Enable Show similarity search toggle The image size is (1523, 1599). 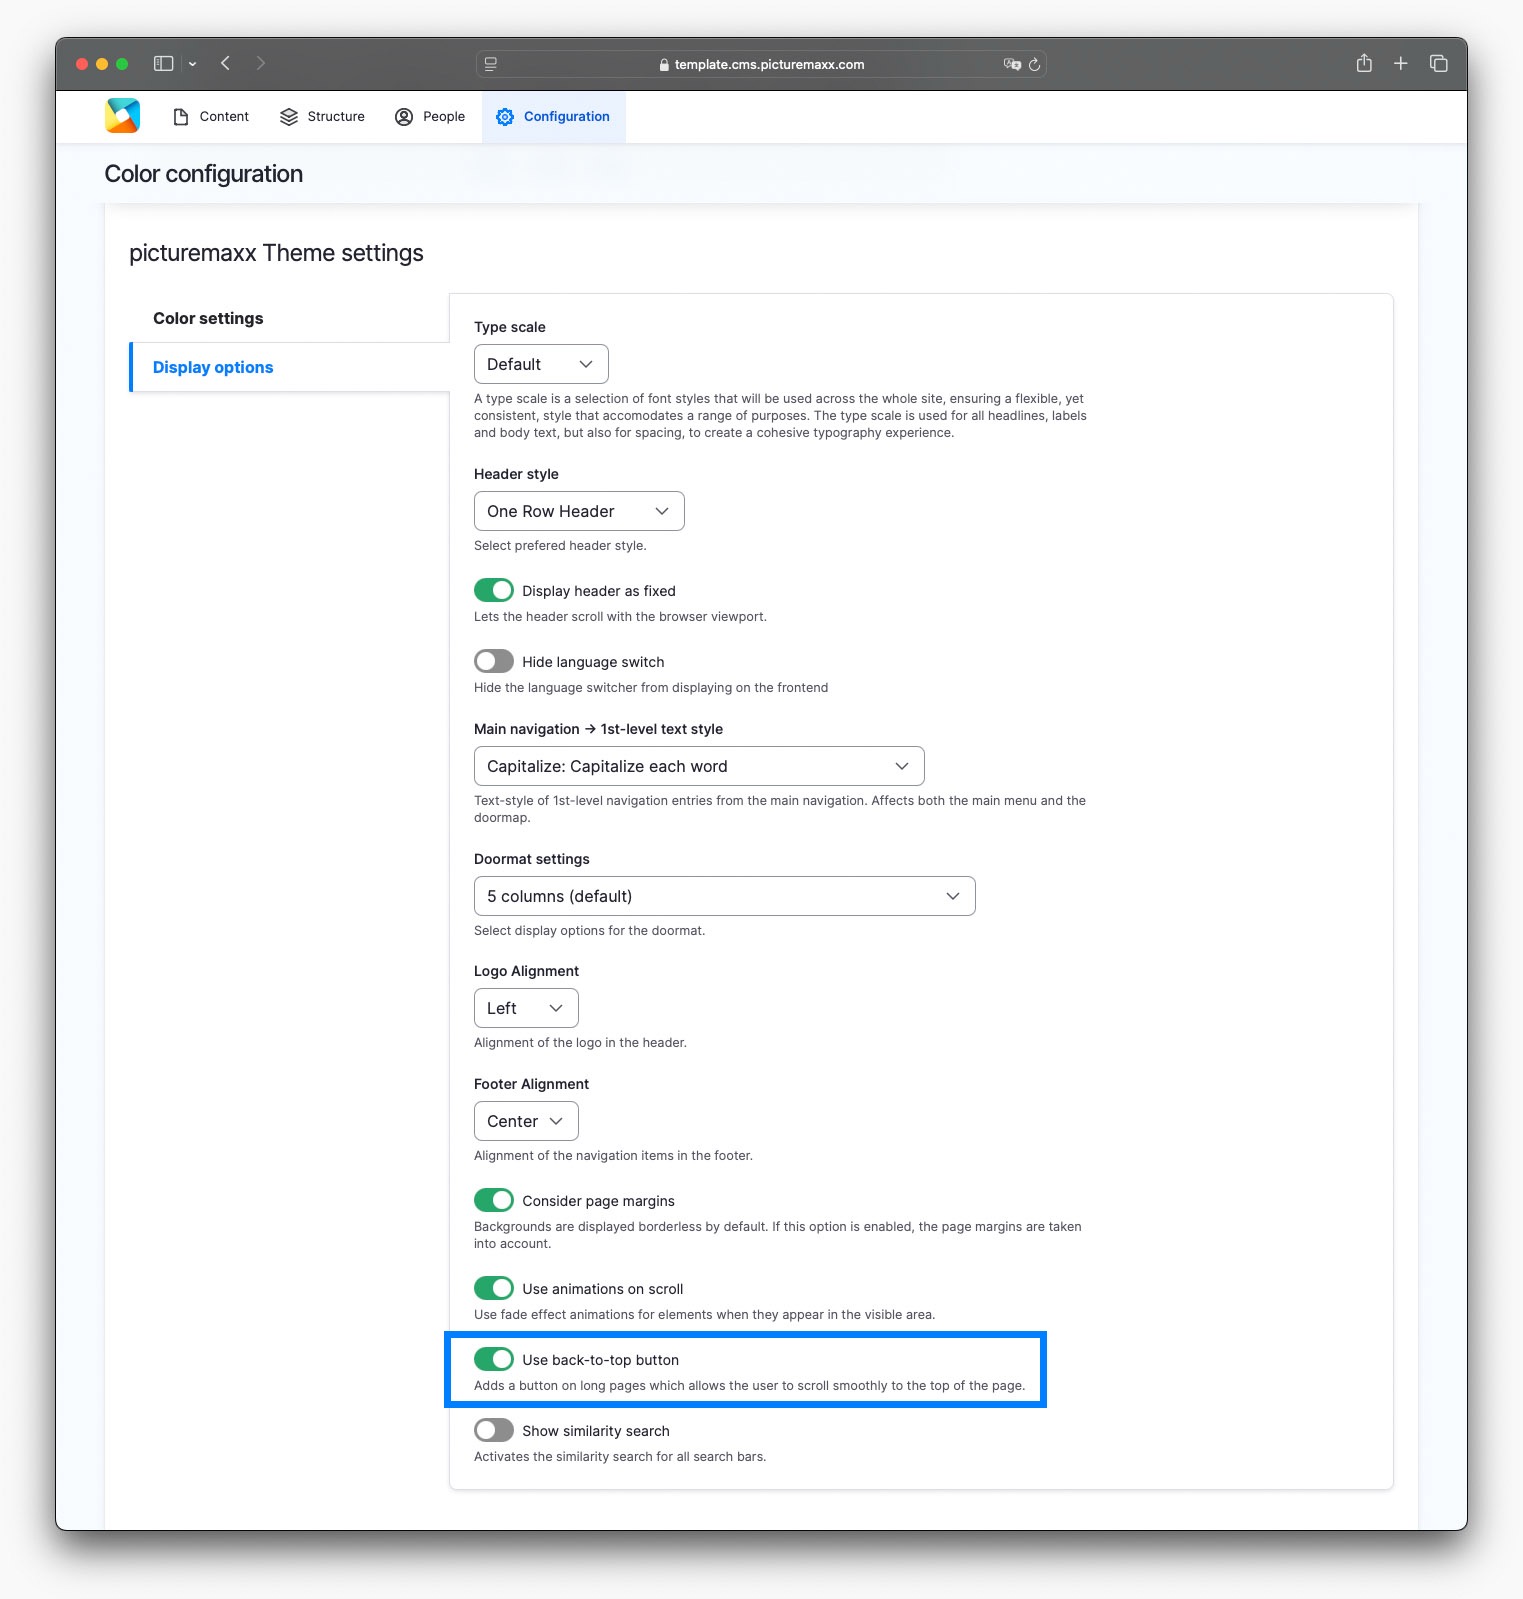click(494, 1430)
